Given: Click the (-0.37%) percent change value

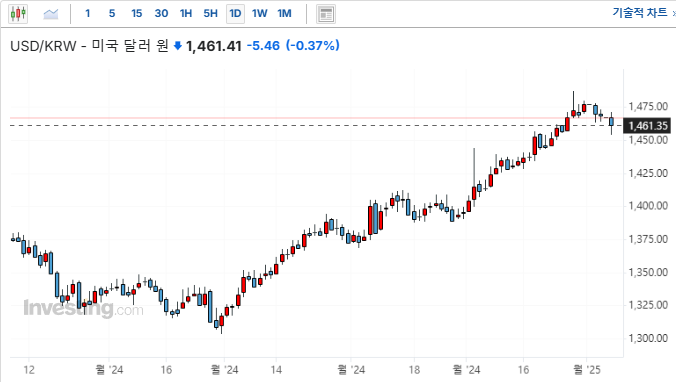Looking at the screenshot, I should (313, 45).
